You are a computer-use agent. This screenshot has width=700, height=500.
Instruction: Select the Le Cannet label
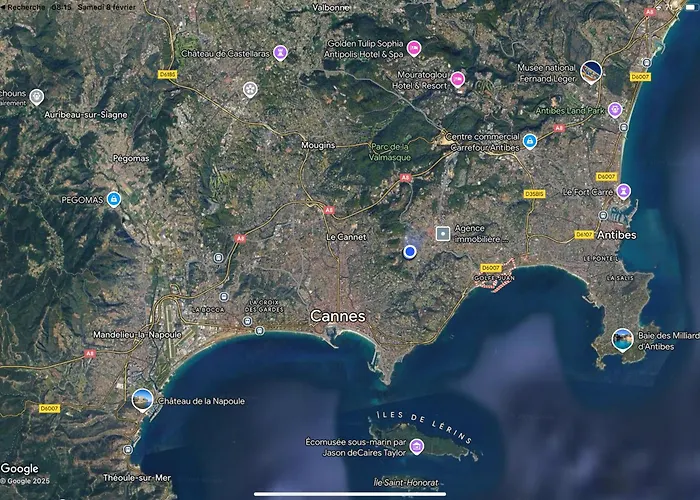pyautogui.click(x=346, y=237)
